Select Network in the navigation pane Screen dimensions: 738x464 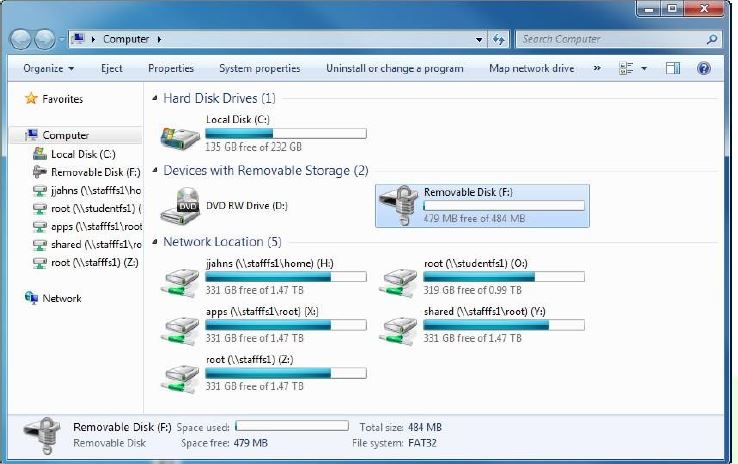point(61,298)
